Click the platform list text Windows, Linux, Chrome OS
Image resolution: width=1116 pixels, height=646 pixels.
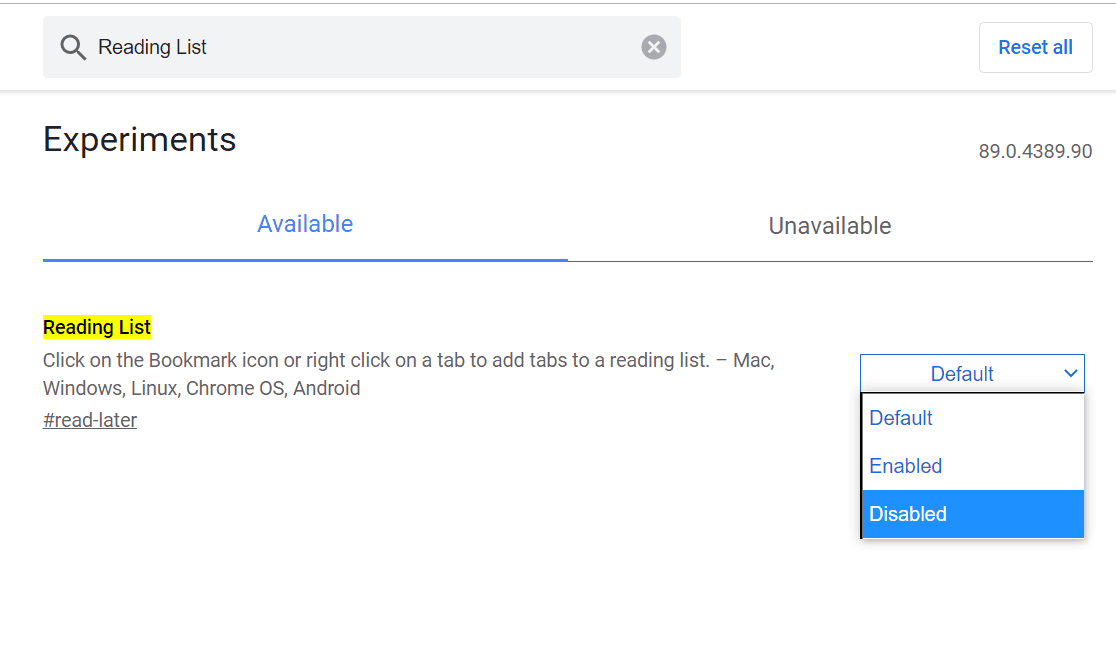click(x=165, y=388)
